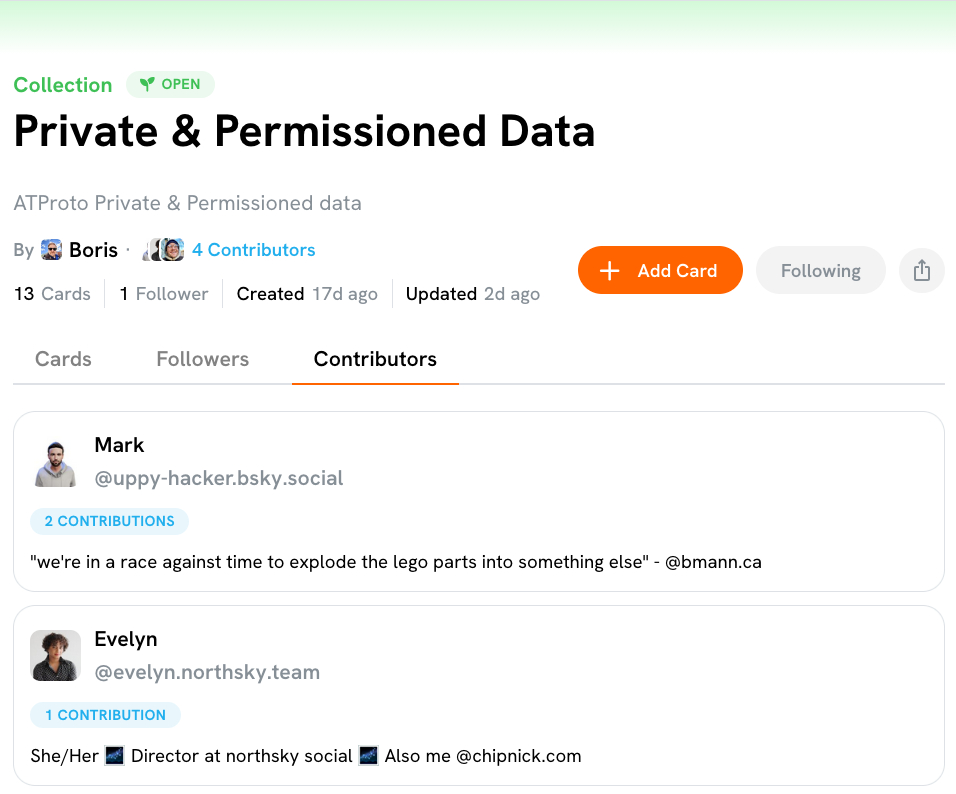Open the 4 Contributors link
956x794 pixels.
tap(253, 250)
